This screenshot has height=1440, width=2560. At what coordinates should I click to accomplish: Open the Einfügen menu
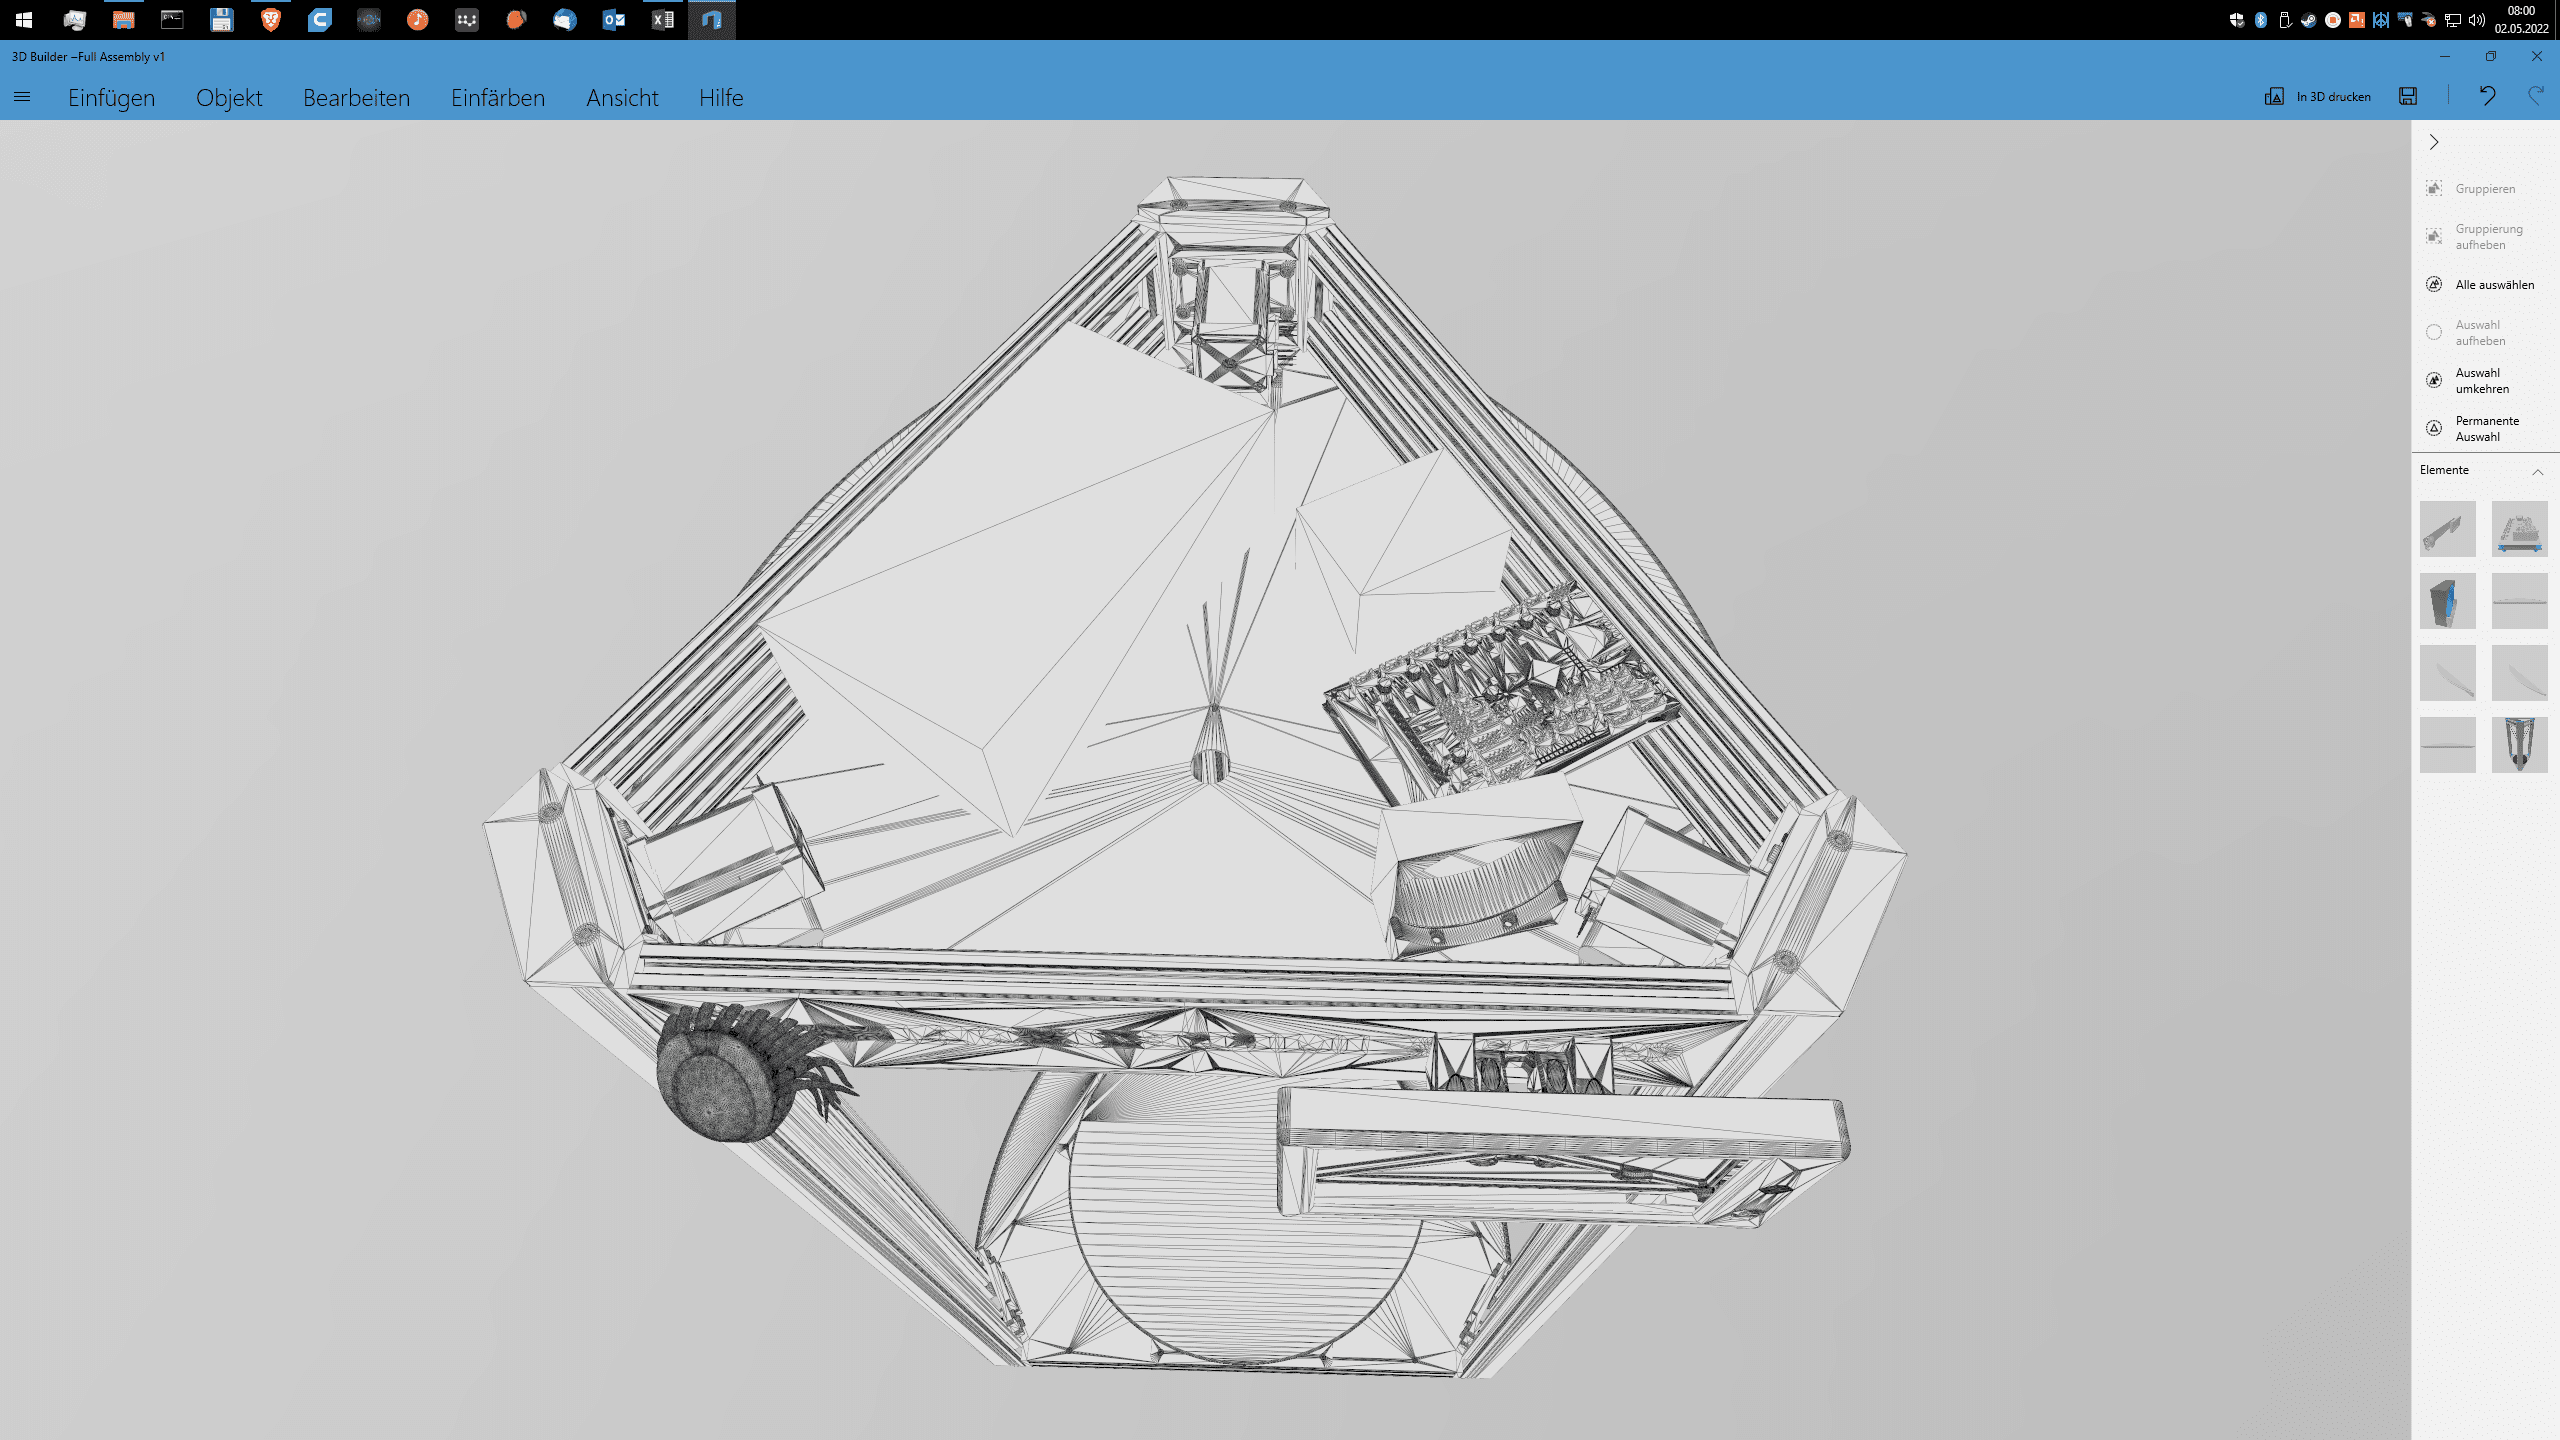click(111, 98)
